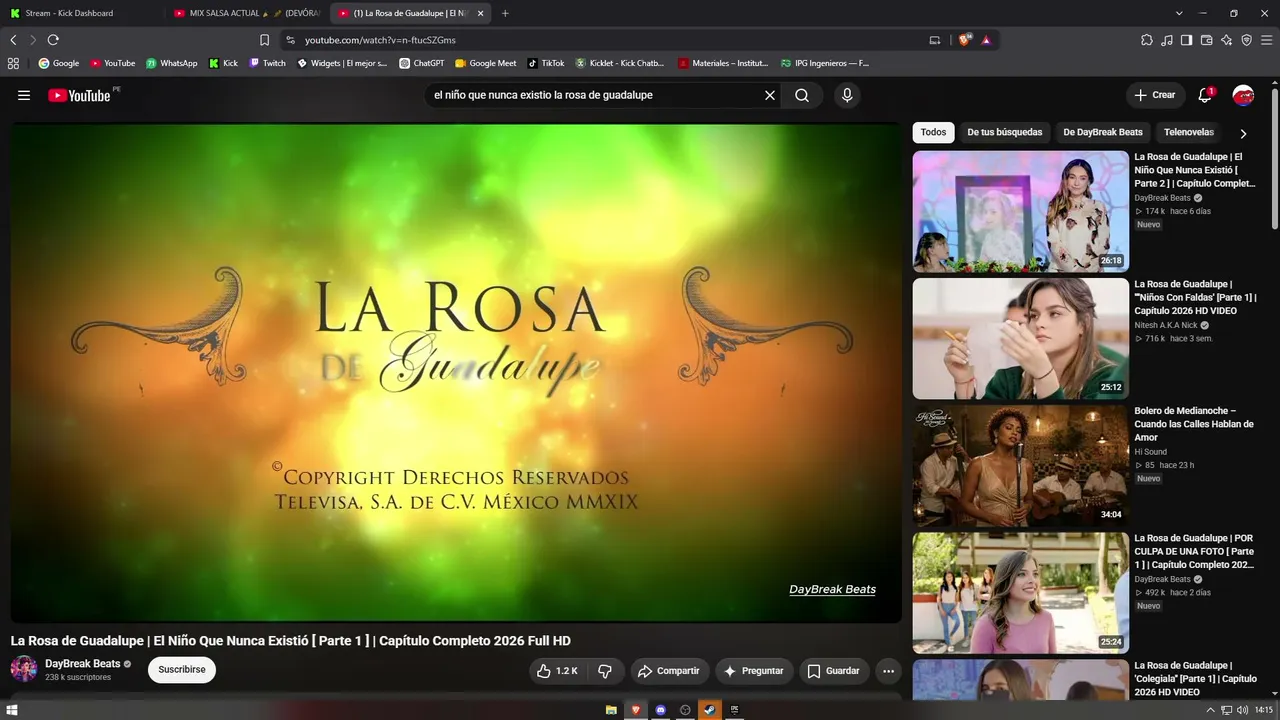Open Brave Rewards triangle icon
The width and height of the screenshot is (1280, 720).
[986, 40]
